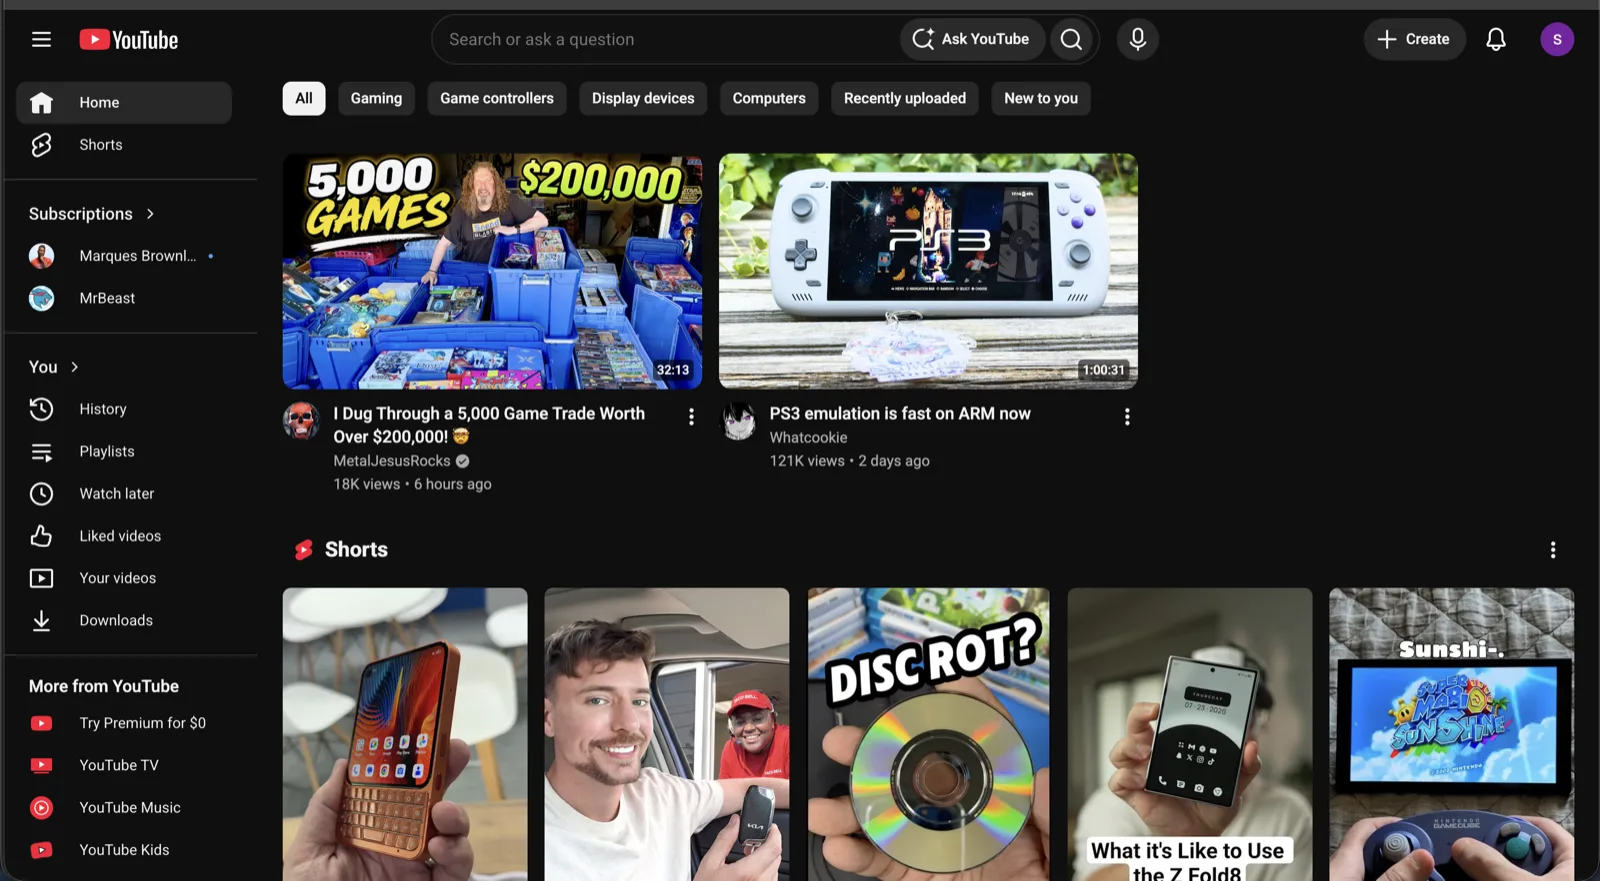Viewport: 1600px width, 881px height.
Task: Play the PS3 handheld thumbnail video
Action: pyautogui.click(x=928, y=271)
